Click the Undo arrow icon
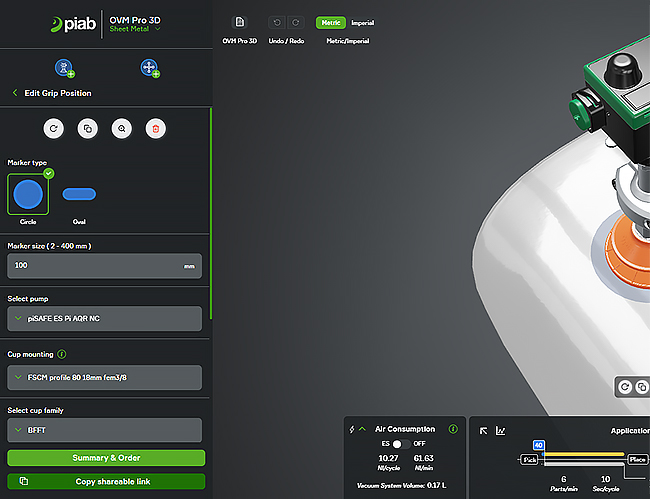The width and height of the screenshot is (650, 499). (277, 22)
